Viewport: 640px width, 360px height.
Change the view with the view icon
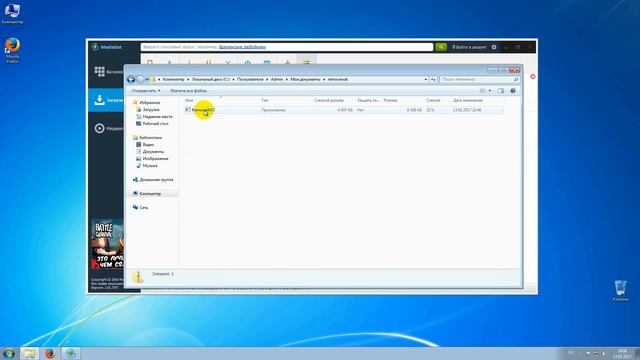[483, 91]
